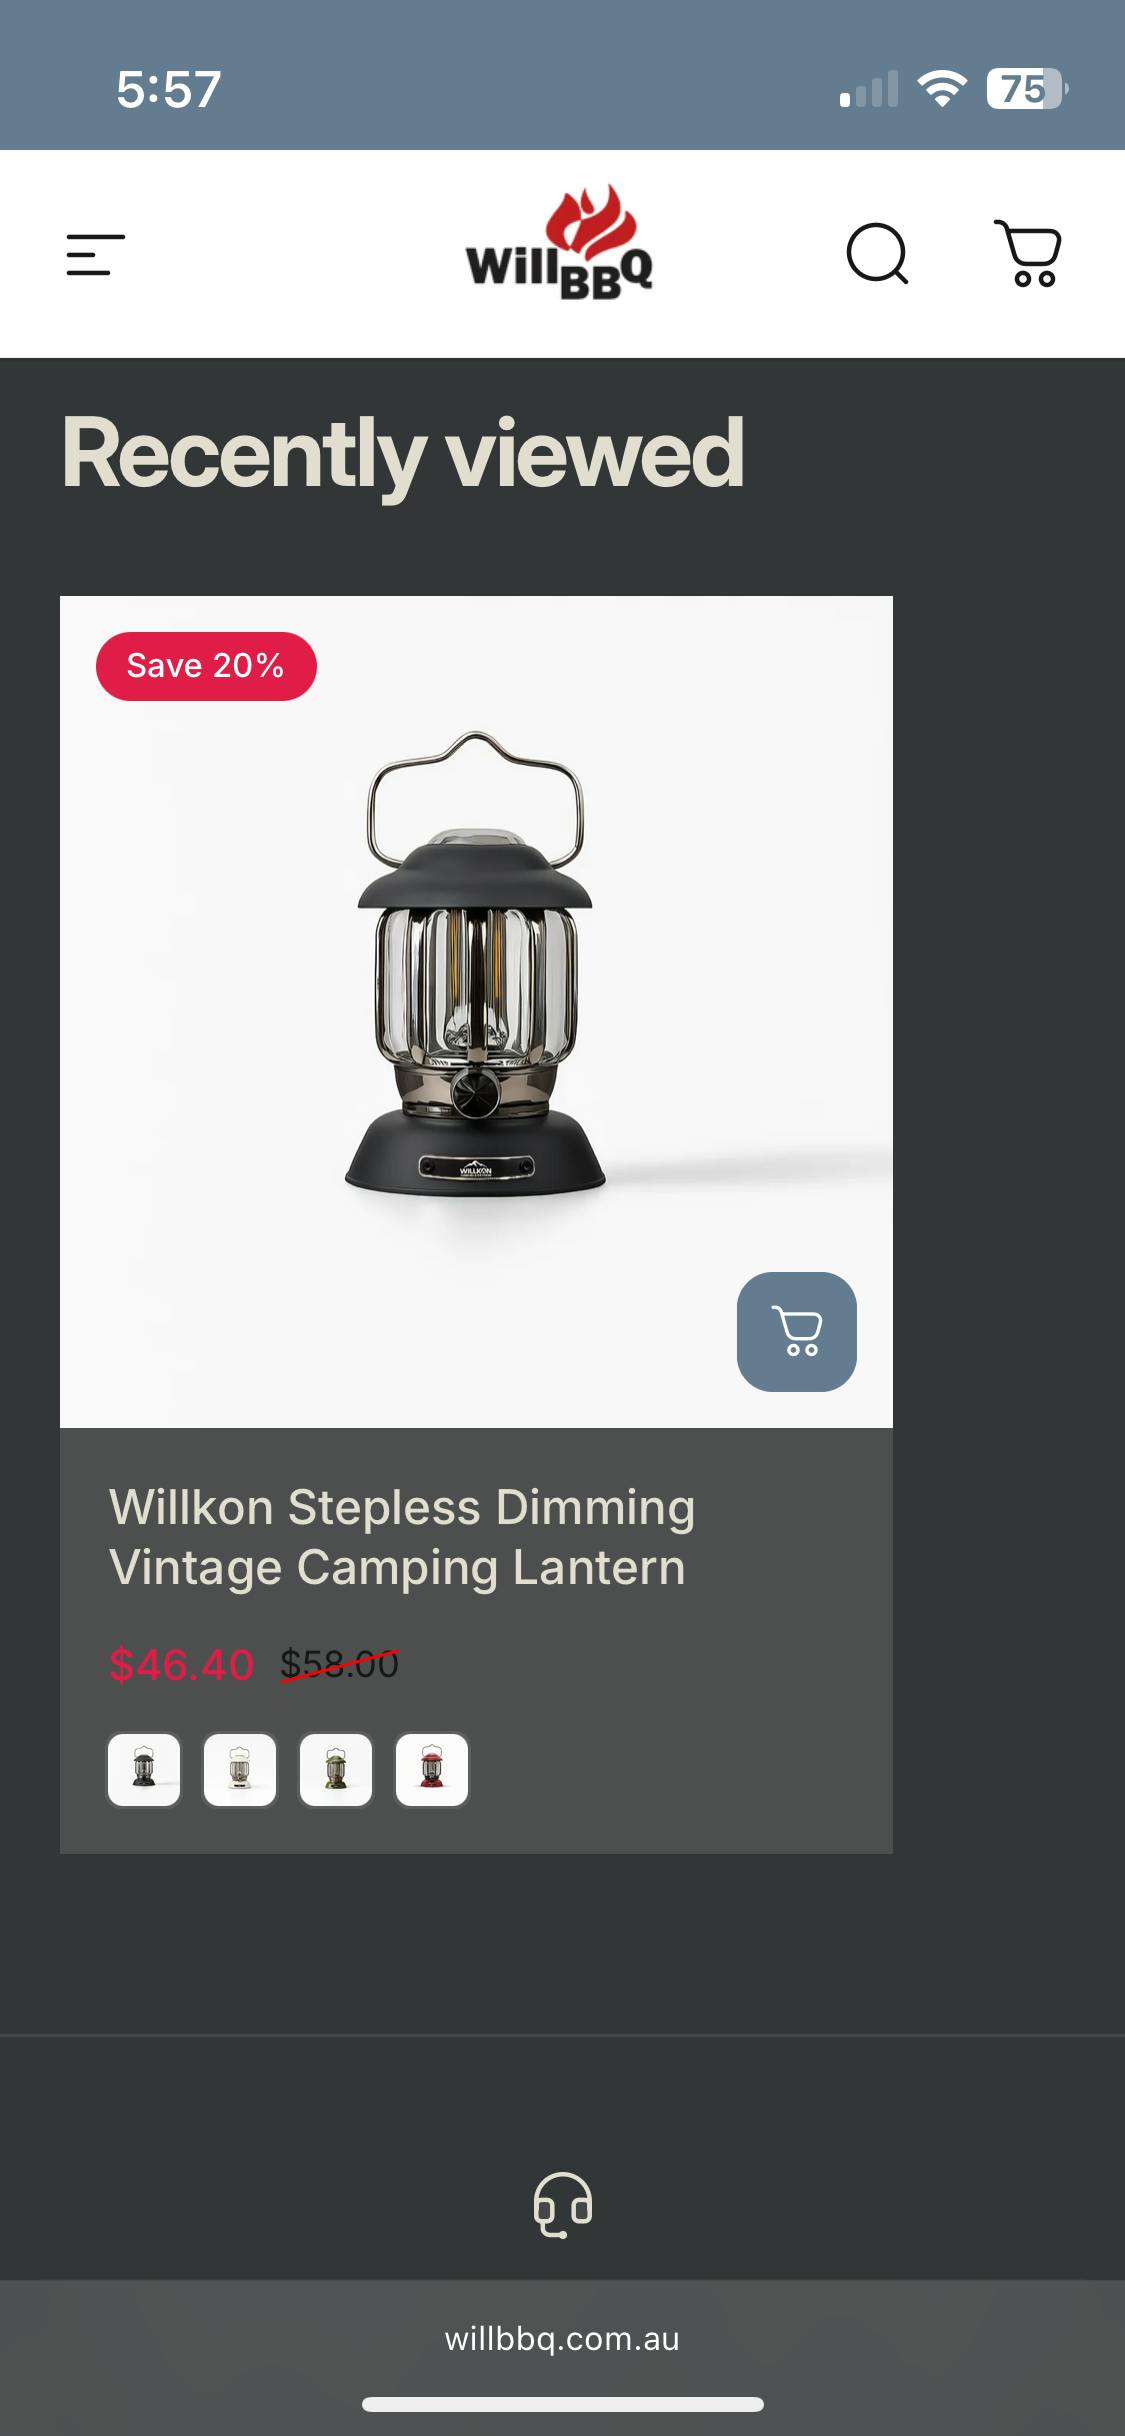
Task: Tap the Recently viewed heading
Action: coord(403,455)
